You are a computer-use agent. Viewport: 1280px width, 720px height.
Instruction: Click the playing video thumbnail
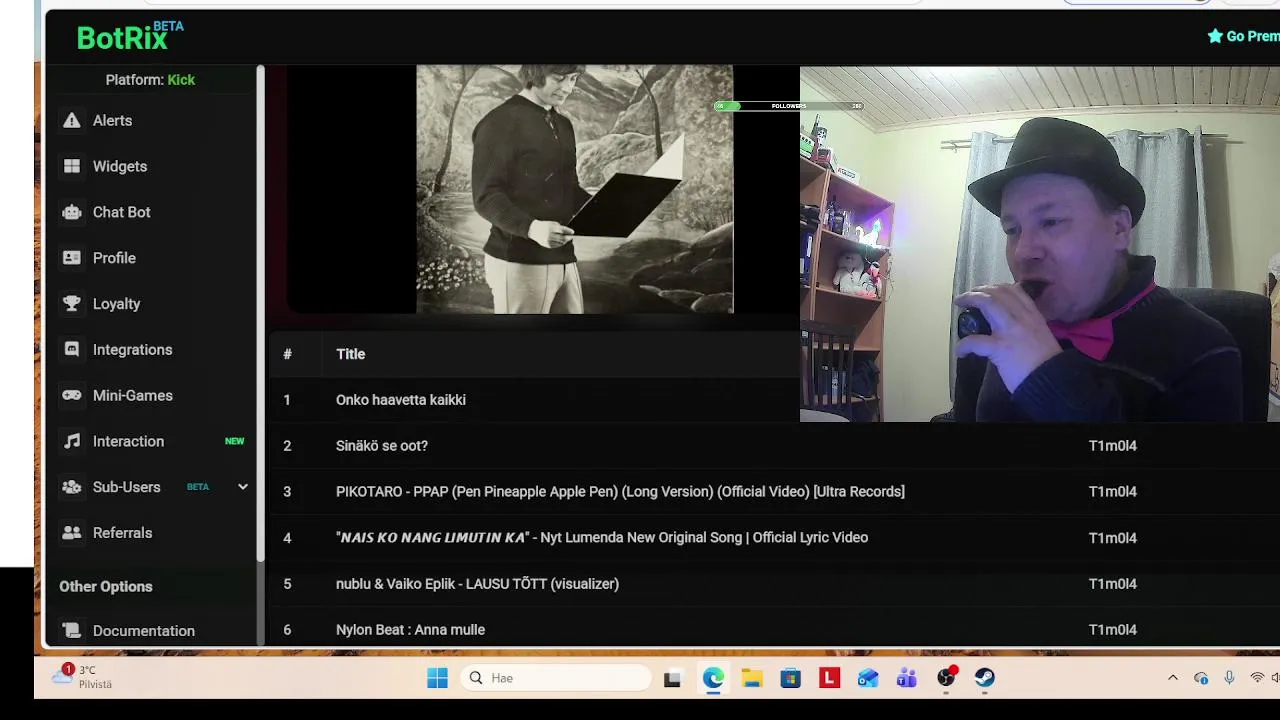574,190
